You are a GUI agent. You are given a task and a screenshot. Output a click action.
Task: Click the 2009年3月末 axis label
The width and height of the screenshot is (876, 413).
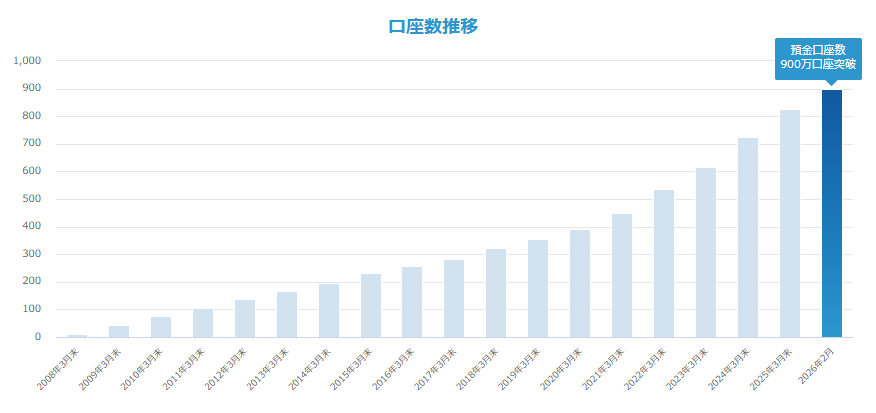tap(101, 369)
